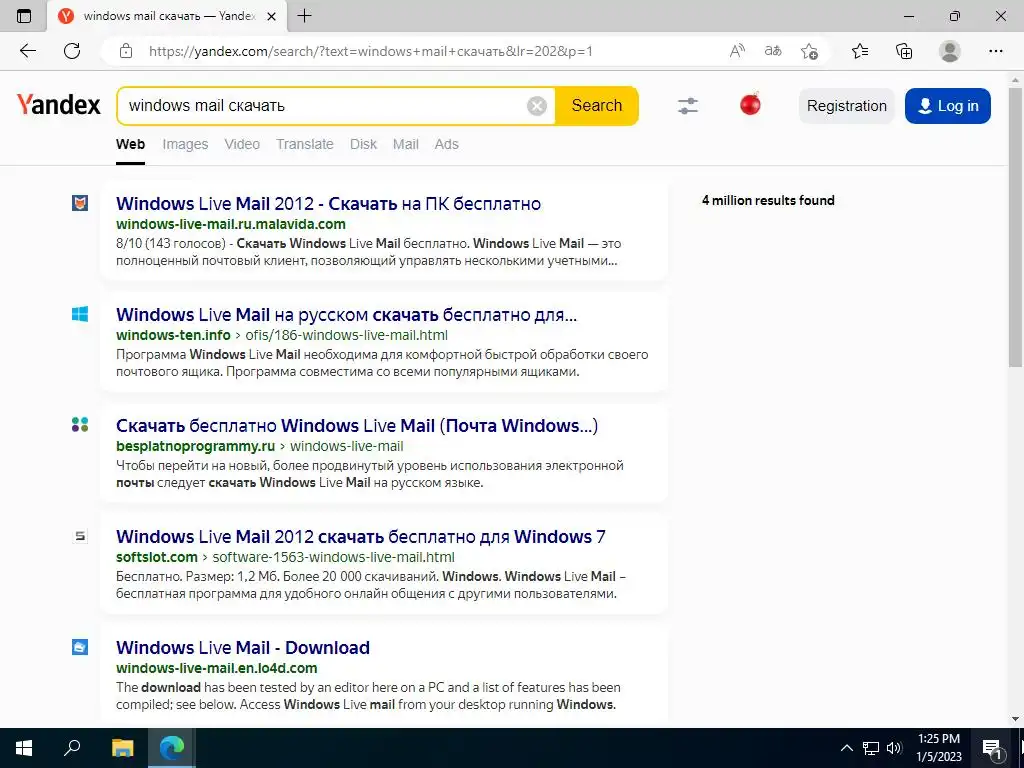View site information lock icon
Viewport: 1024px width, 768px height.
tap(126, 51)
